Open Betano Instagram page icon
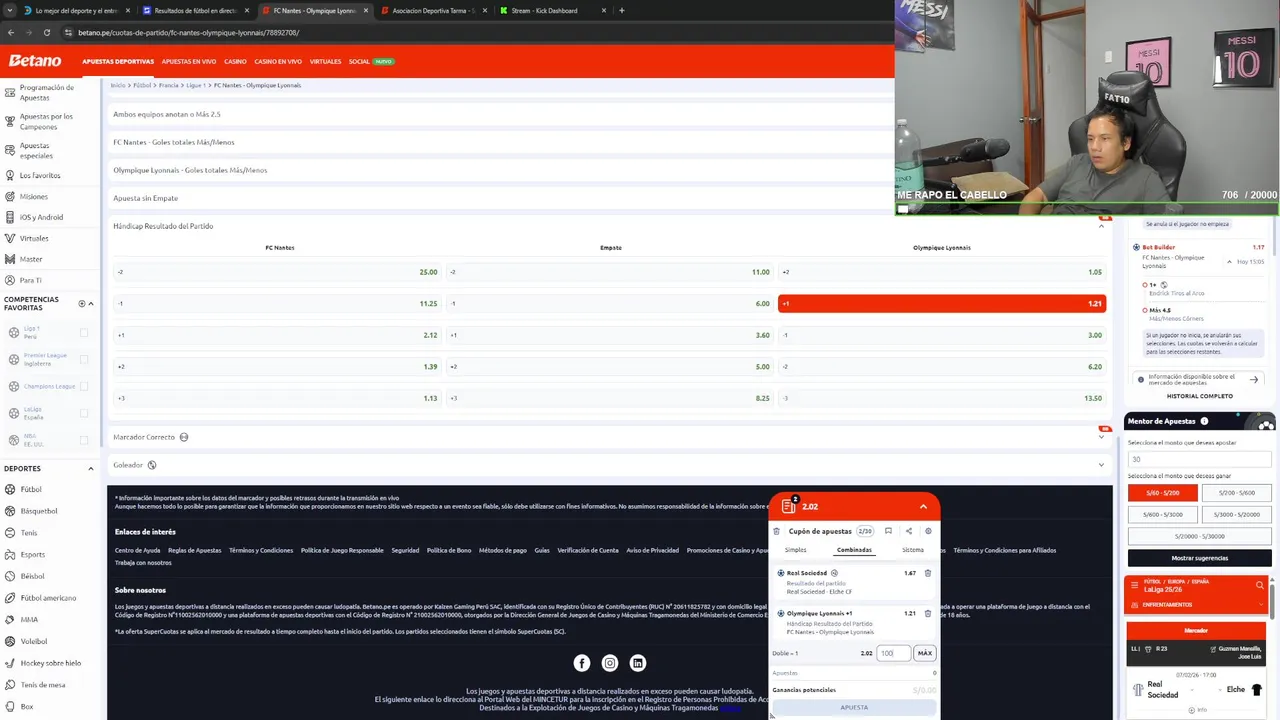Viewport: 1280px width, 720px height. (610, 663)
